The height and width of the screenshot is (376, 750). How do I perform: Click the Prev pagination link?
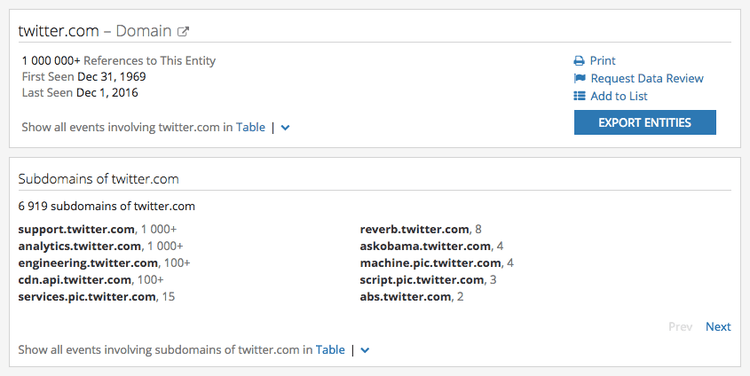click(680, 327)
